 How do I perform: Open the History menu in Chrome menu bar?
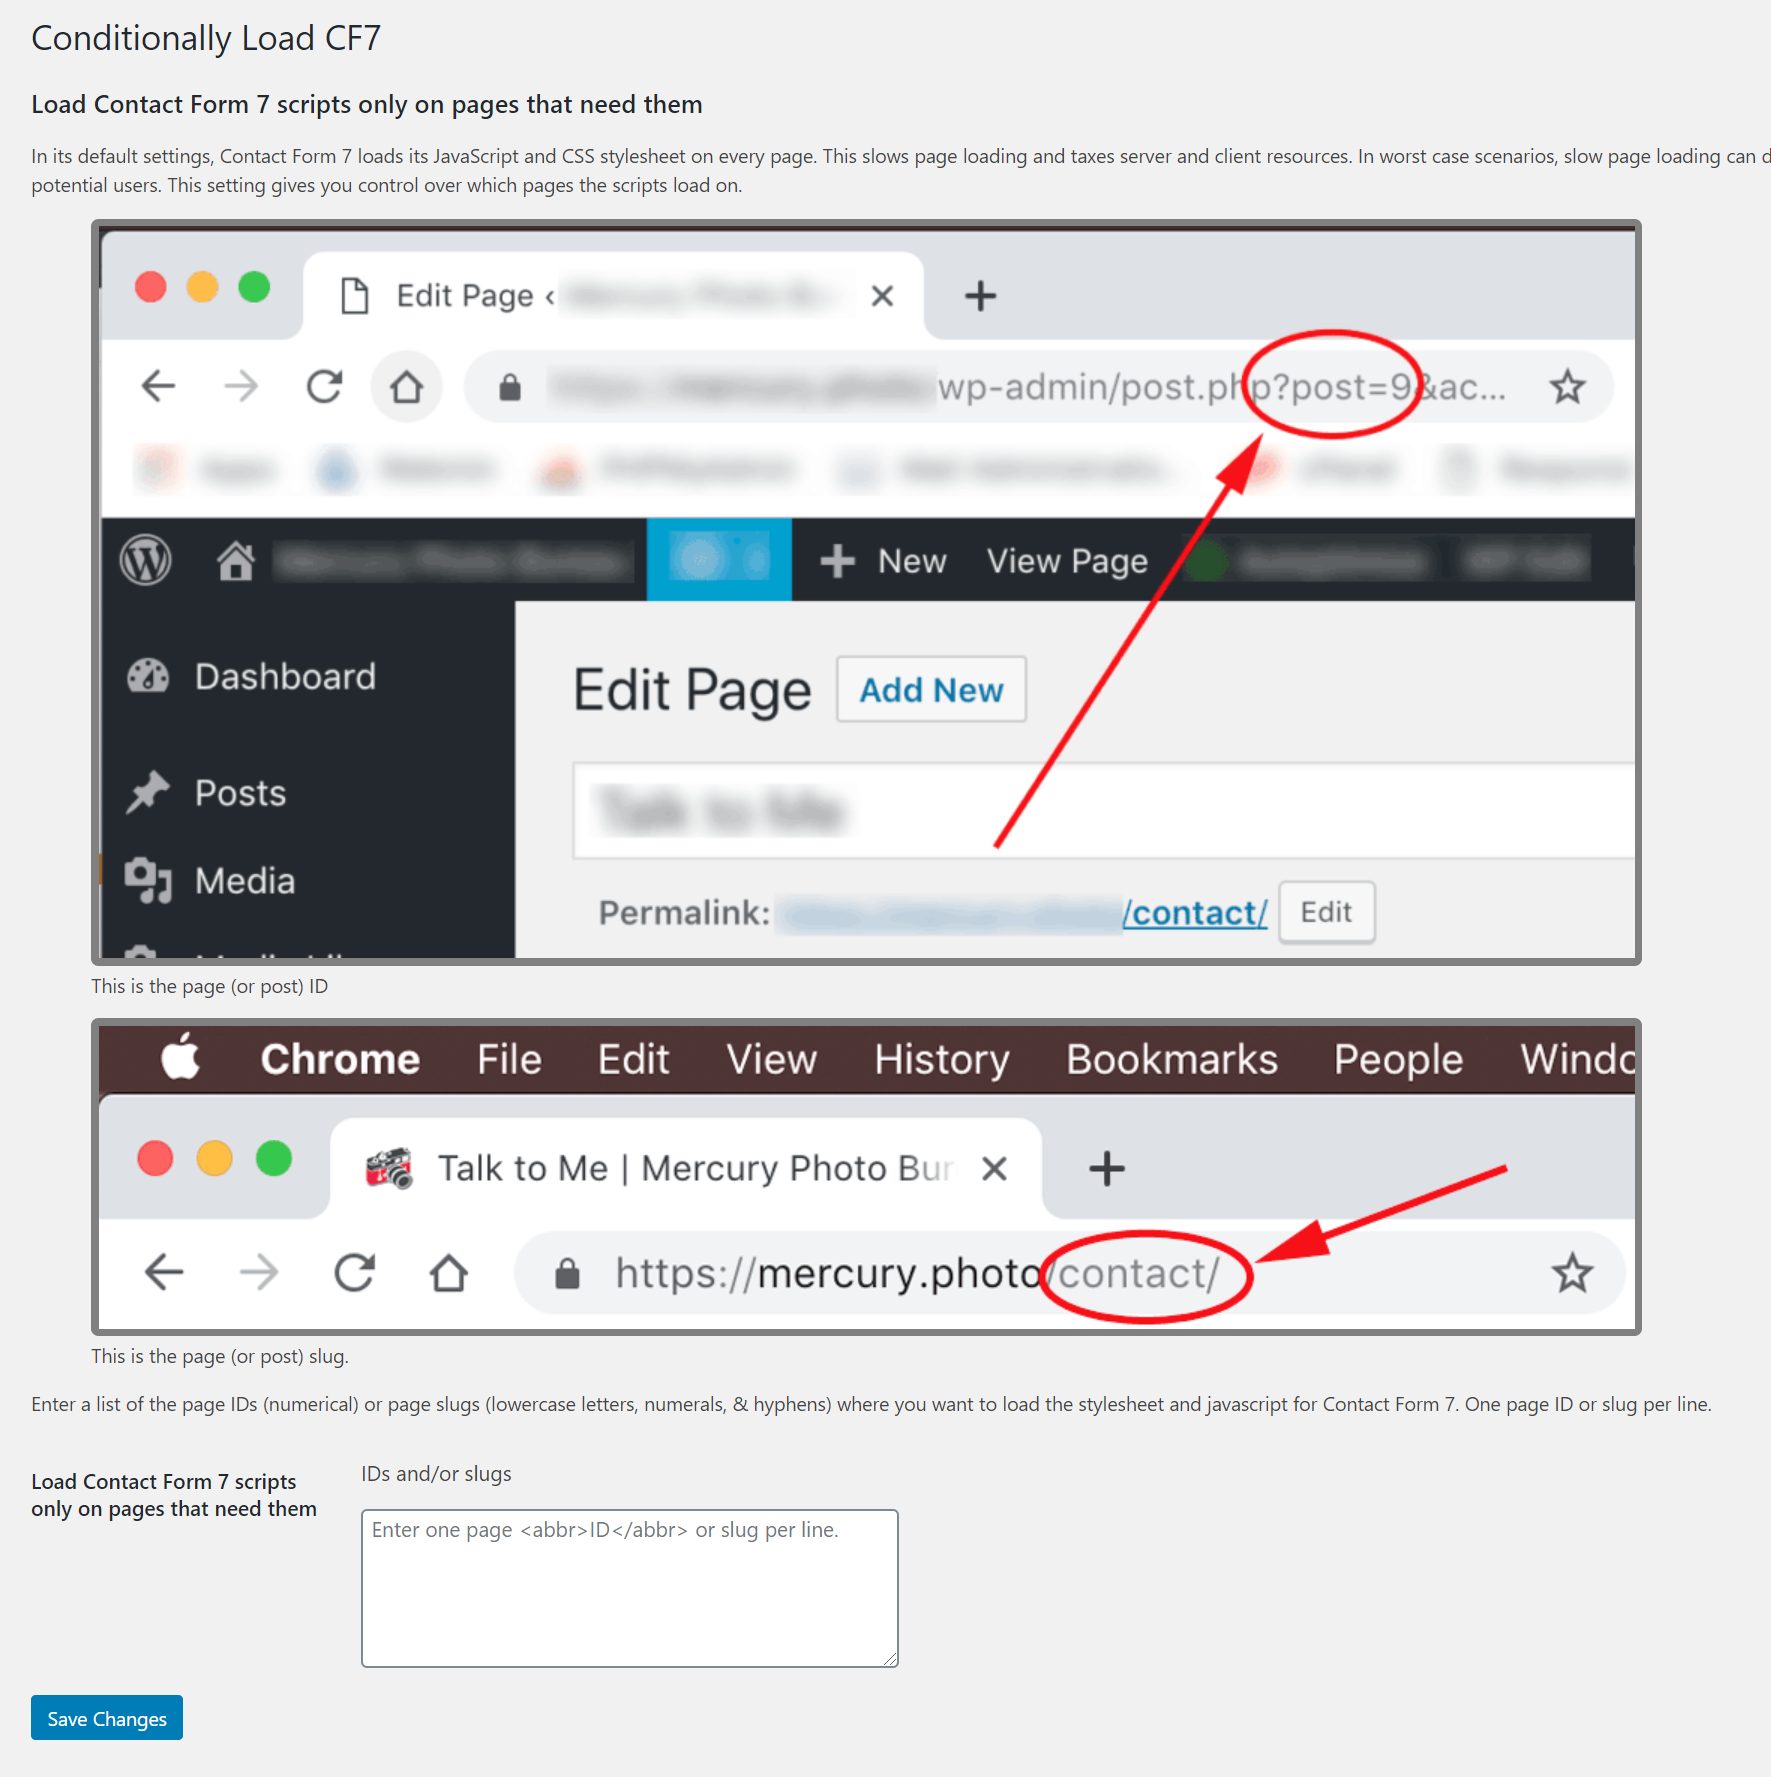pos(941,1059)
